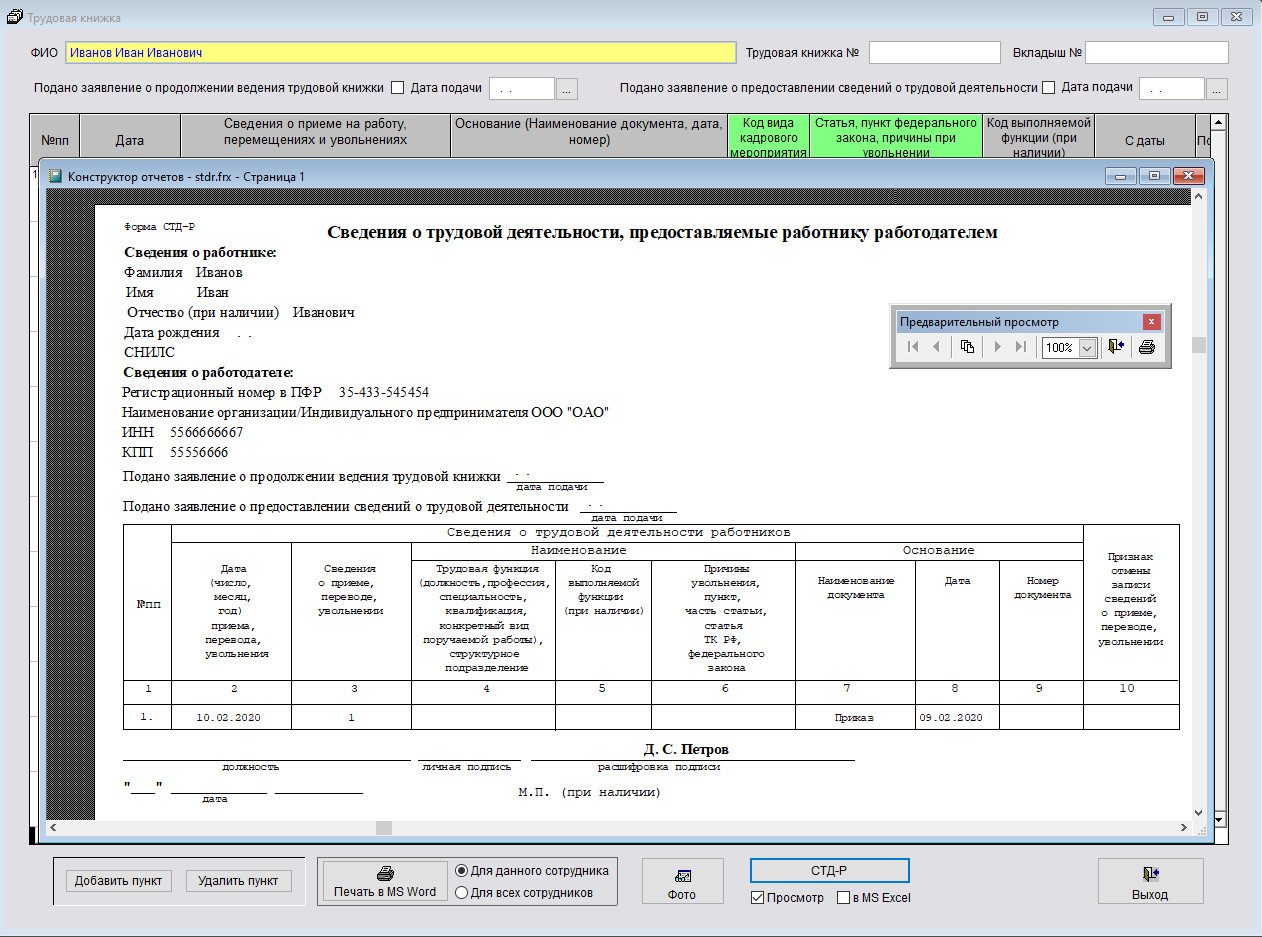The width and height of the screenshot is (1262, 937).
Task: Select Для всех сотрудников radio button
Action: [x=462, y=892]
